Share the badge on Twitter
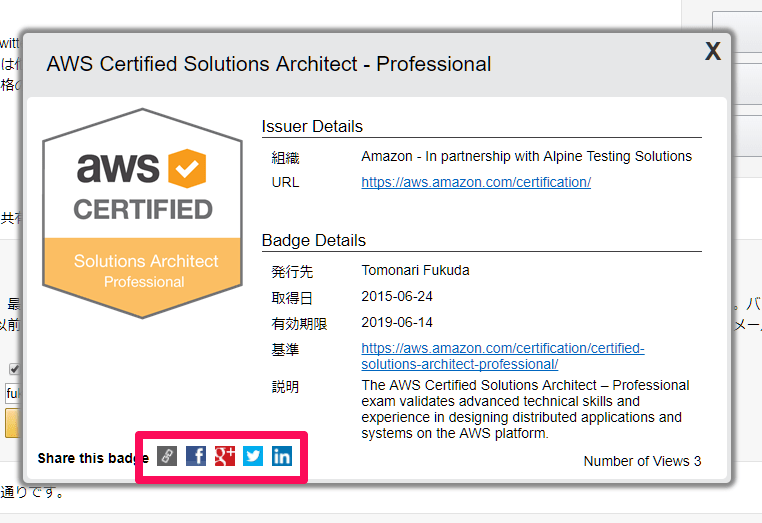 pyautogui.click(x=253, y=456)
